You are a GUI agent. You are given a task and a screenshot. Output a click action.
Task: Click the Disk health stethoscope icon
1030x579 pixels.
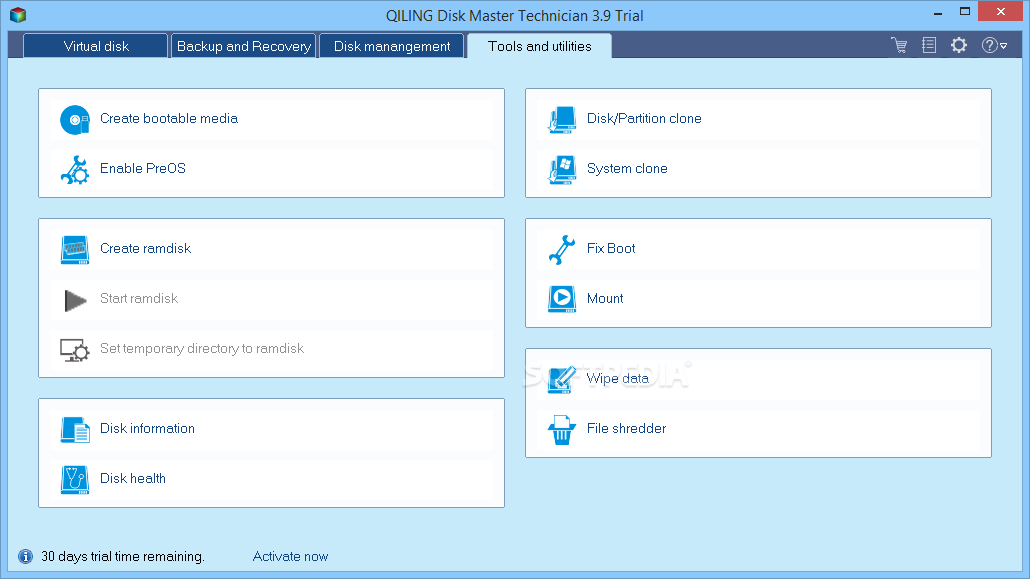(x=75, y=480)
